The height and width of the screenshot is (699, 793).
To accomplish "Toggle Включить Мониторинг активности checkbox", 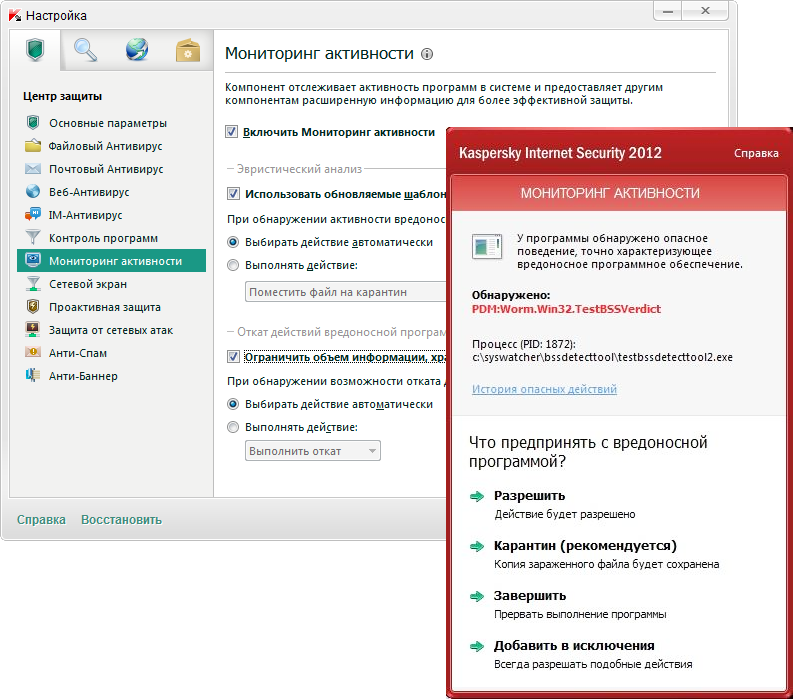I will point(232,132).
